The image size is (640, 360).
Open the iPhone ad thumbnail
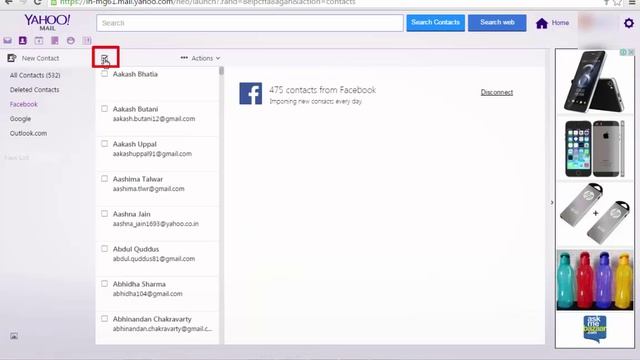tap(595, 149)
